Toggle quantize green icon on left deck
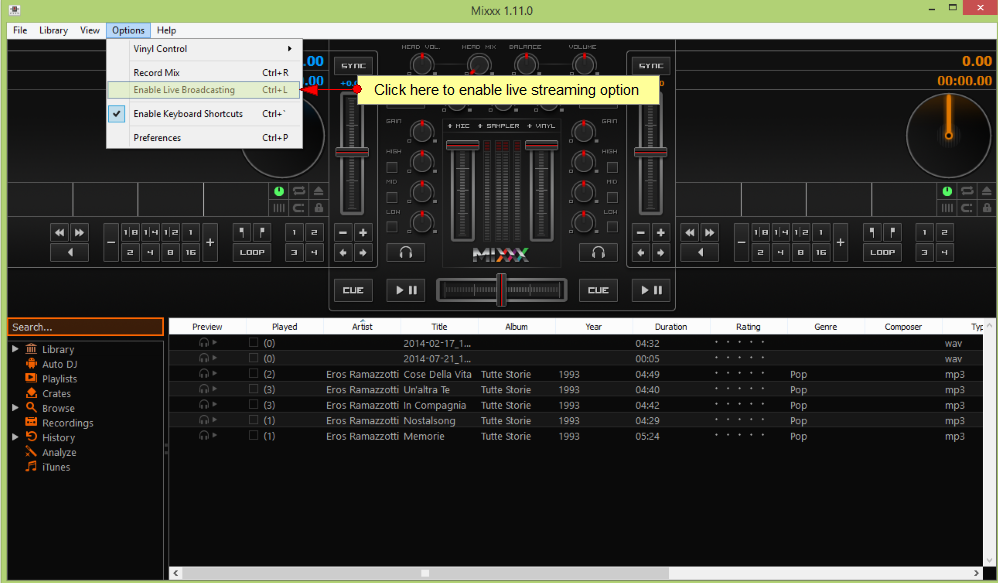This screenshot has height=583, width=998. (x=279, y=191)
